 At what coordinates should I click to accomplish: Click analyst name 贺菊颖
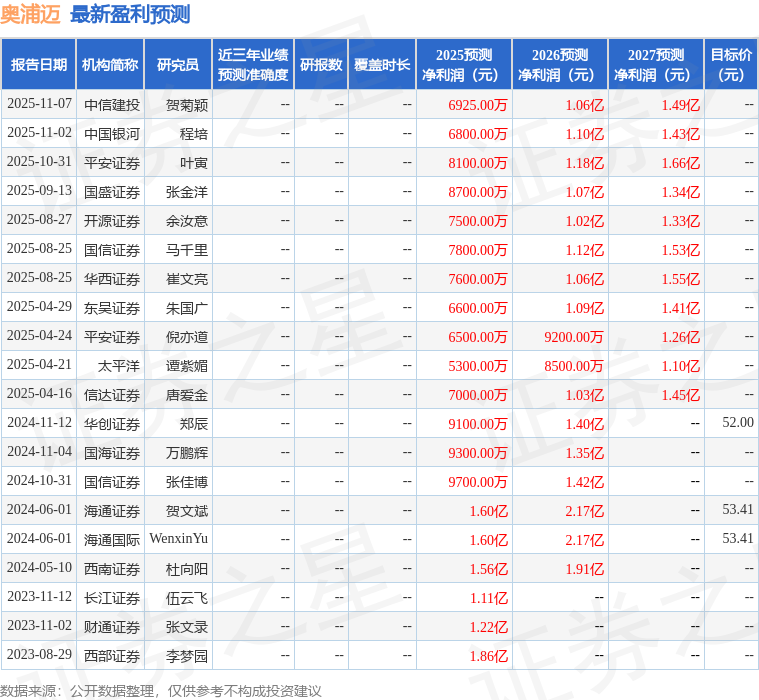(x=187, y=104)
